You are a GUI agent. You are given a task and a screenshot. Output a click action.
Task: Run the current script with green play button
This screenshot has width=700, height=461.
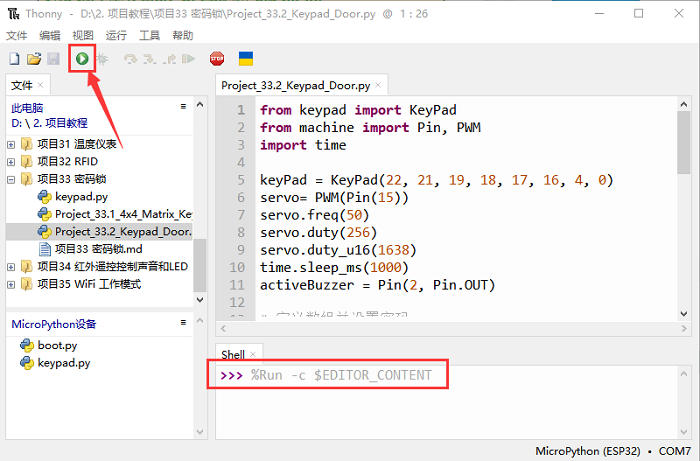[x=82, y=59]
